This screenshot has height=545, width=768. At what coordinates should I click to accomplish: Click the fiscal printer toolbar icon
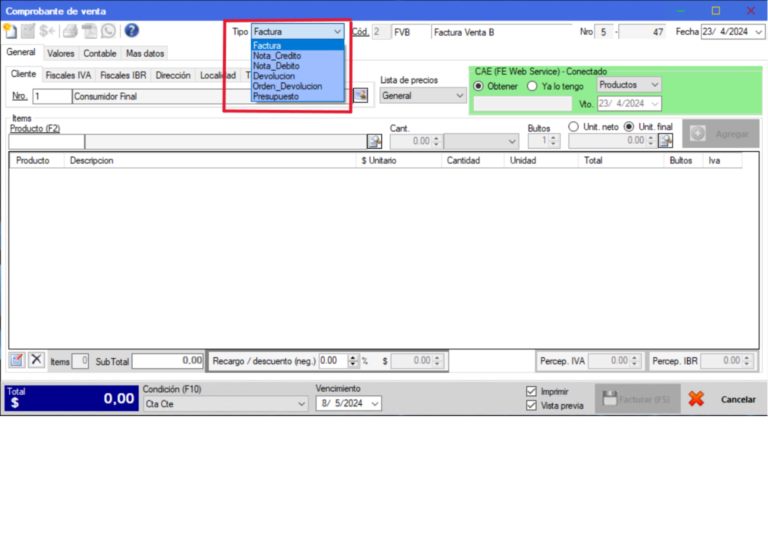tap(89, 31)
